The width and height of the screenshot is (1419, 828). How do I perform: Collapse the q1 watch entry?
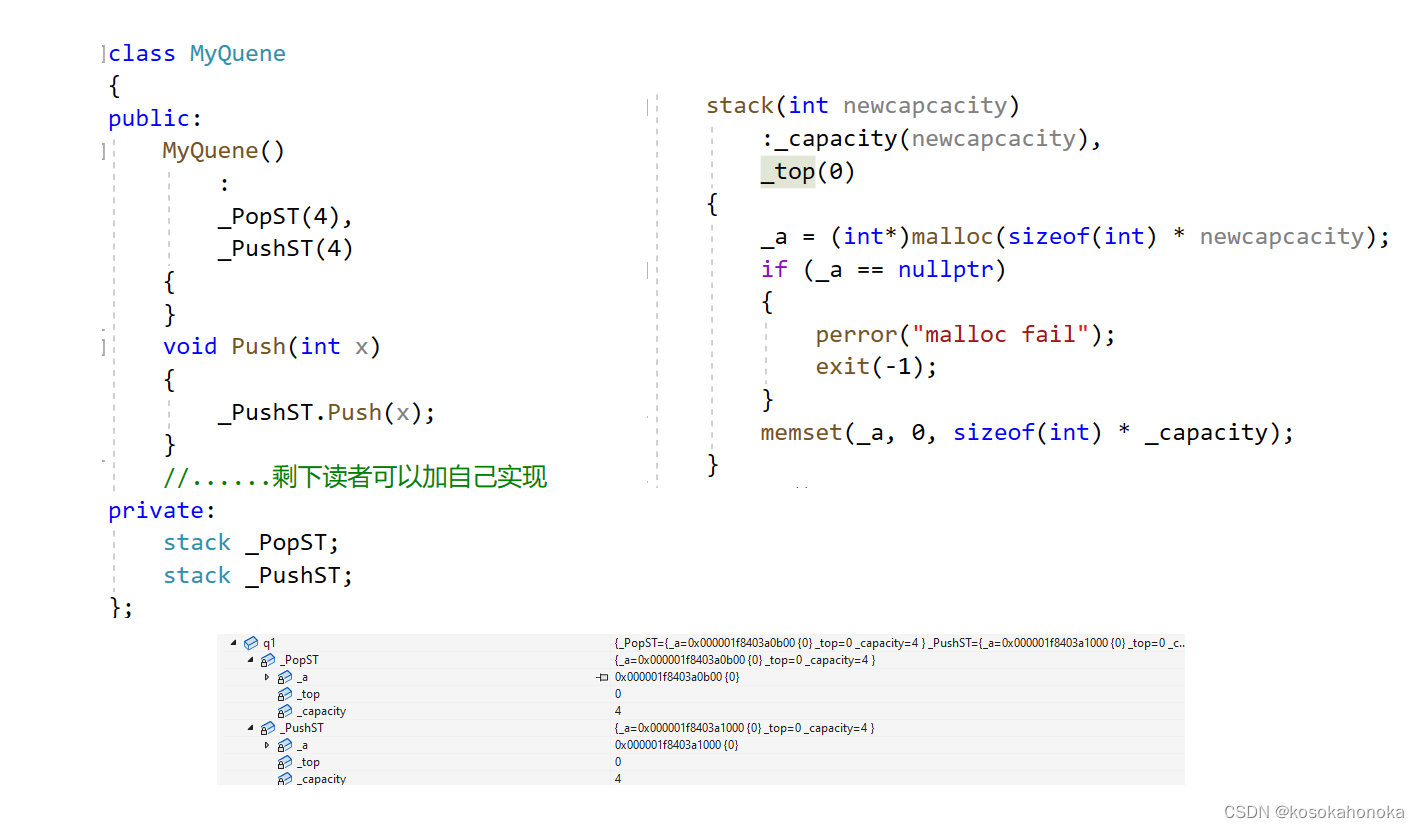pos(234,642)
